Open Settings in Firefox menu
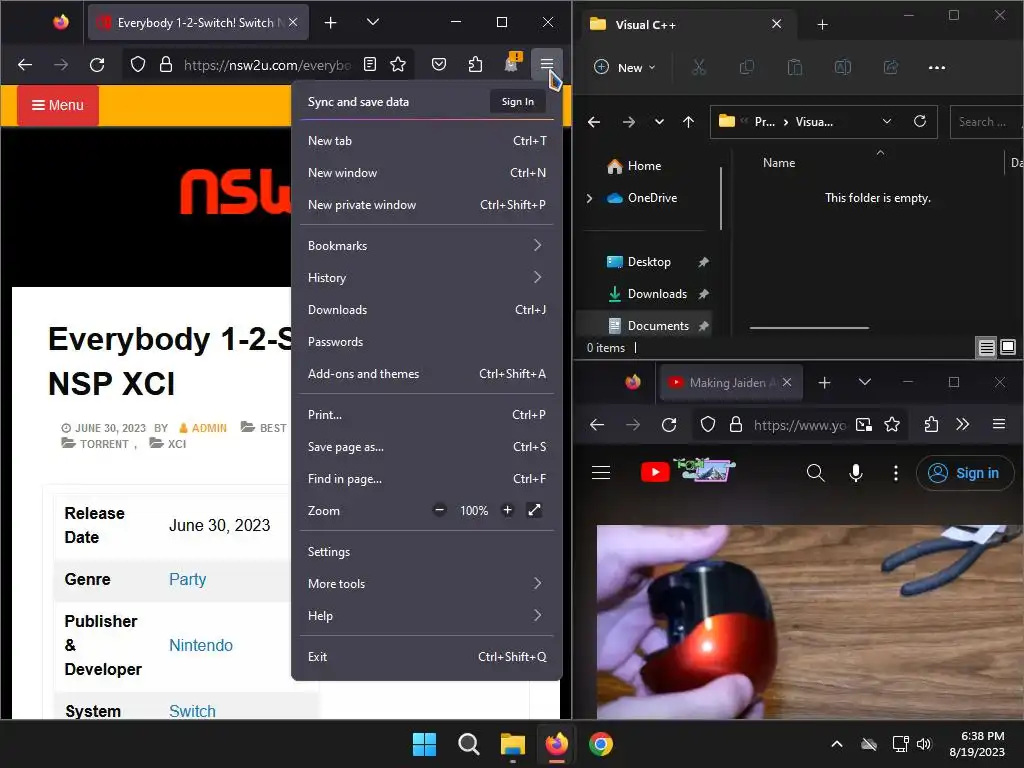1024x768 pixels. (427, 552)
